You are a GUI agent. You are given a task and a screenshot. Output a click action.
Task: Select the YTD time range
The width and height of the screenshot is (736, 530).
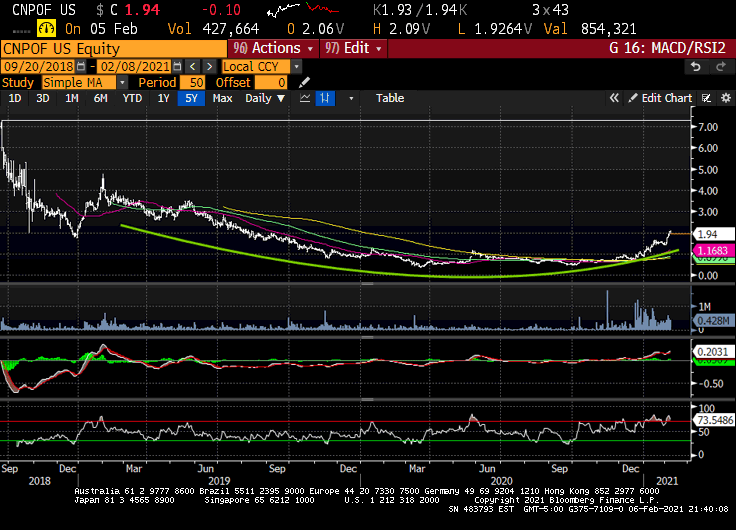pyautogui.click(x=132, y=98)
